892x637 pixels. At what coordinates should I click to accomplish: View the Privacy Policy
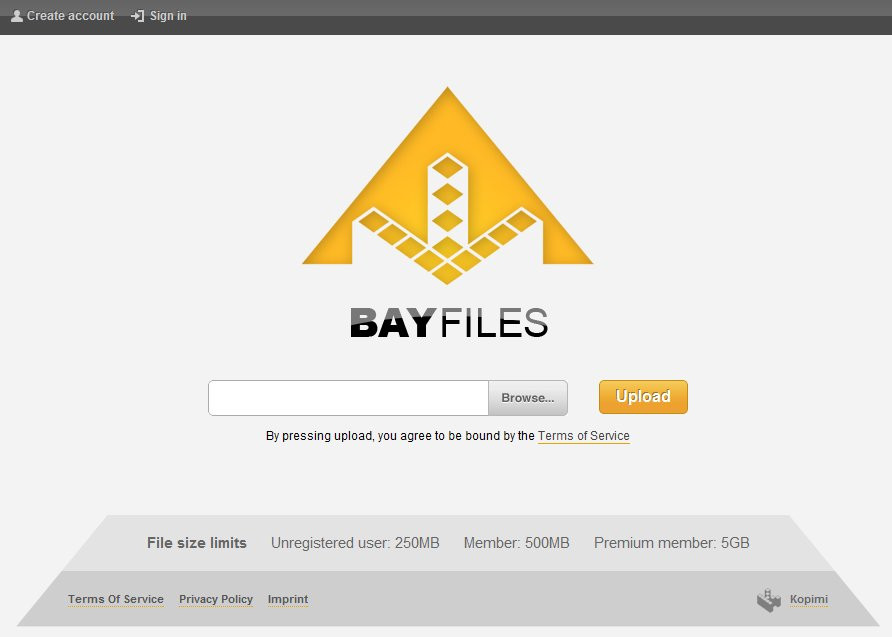tap(216, 598)
